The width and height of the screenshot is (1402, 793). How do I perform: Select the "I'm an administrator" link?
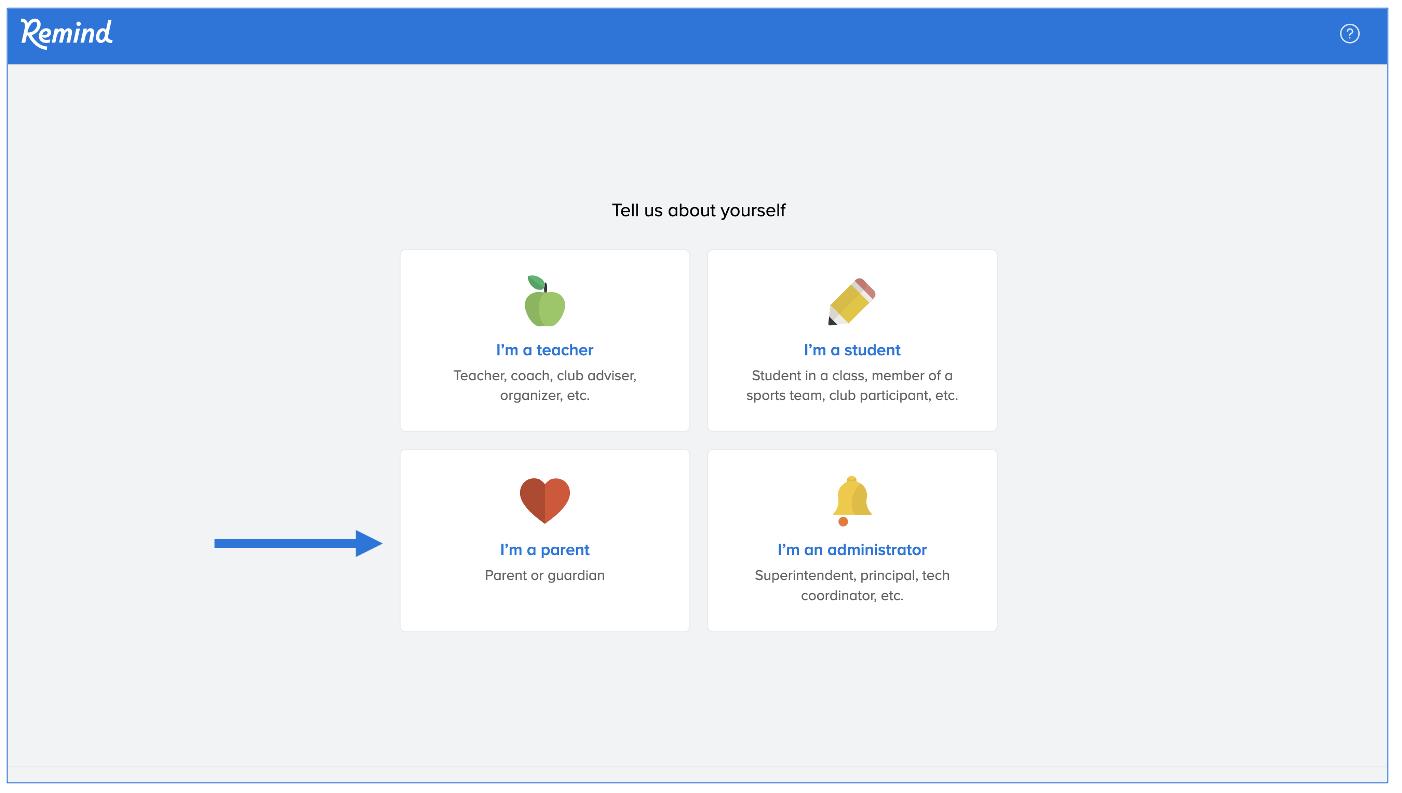852,550
